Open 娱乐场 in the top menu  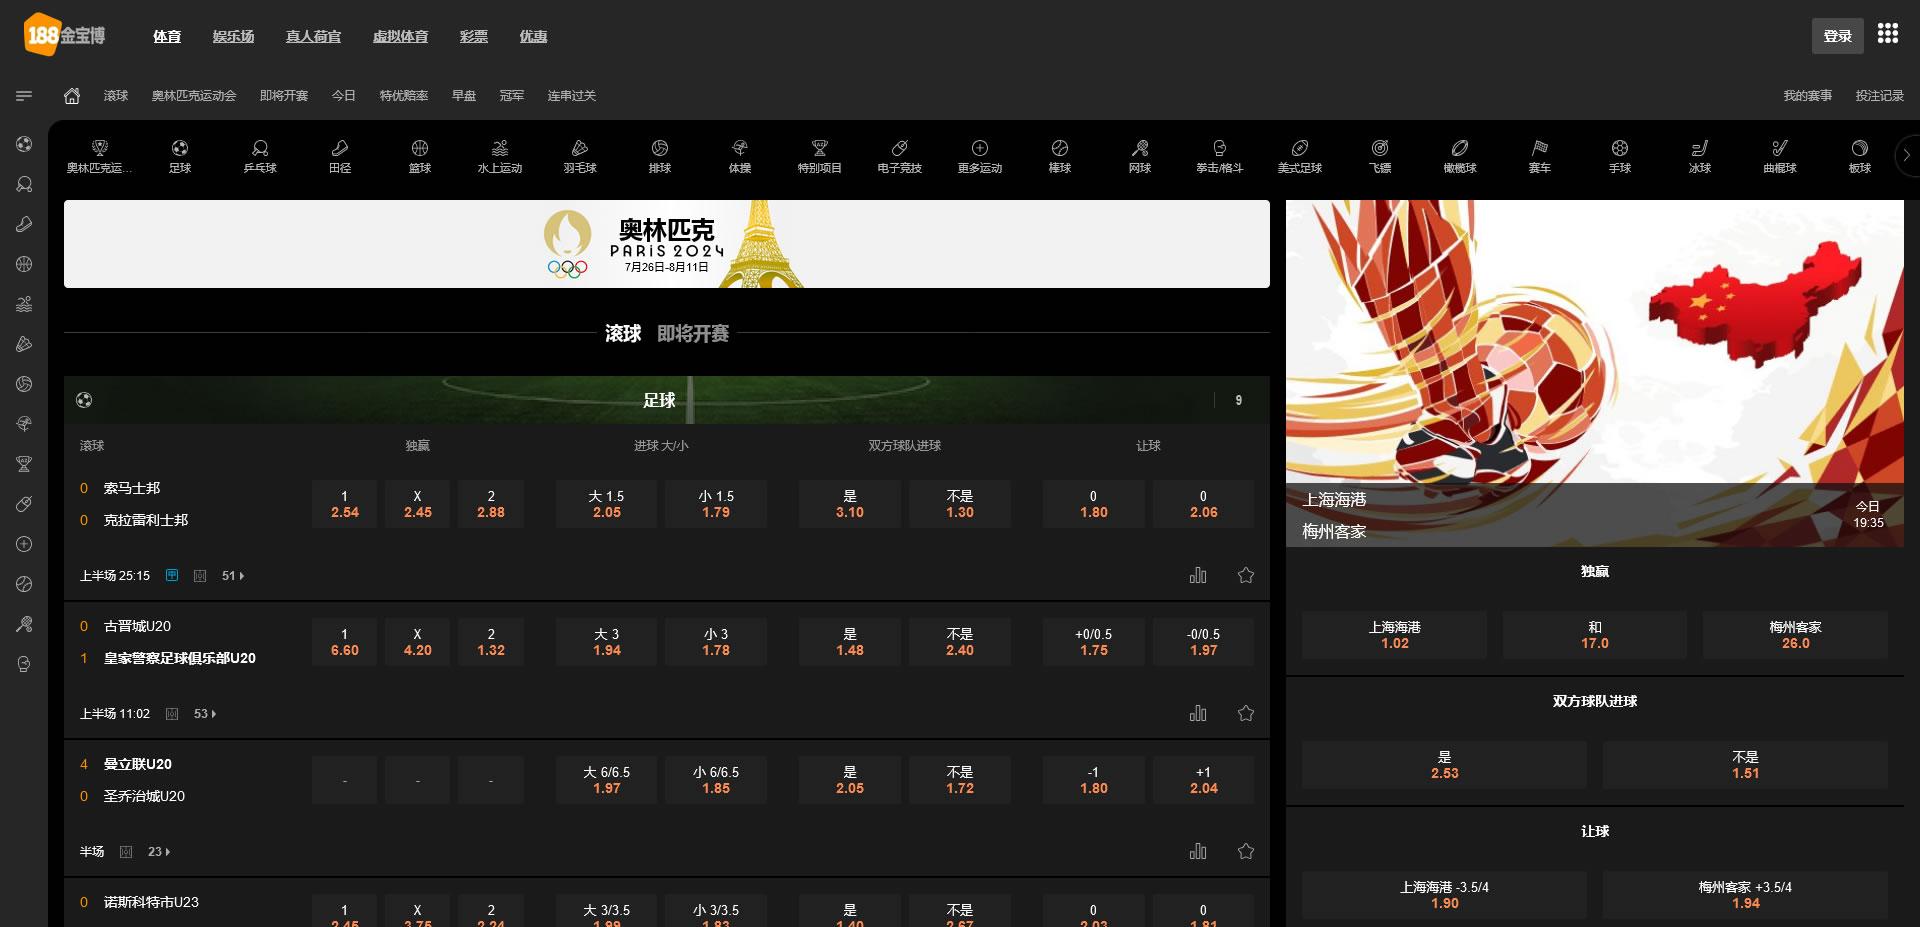click(233, 36)
